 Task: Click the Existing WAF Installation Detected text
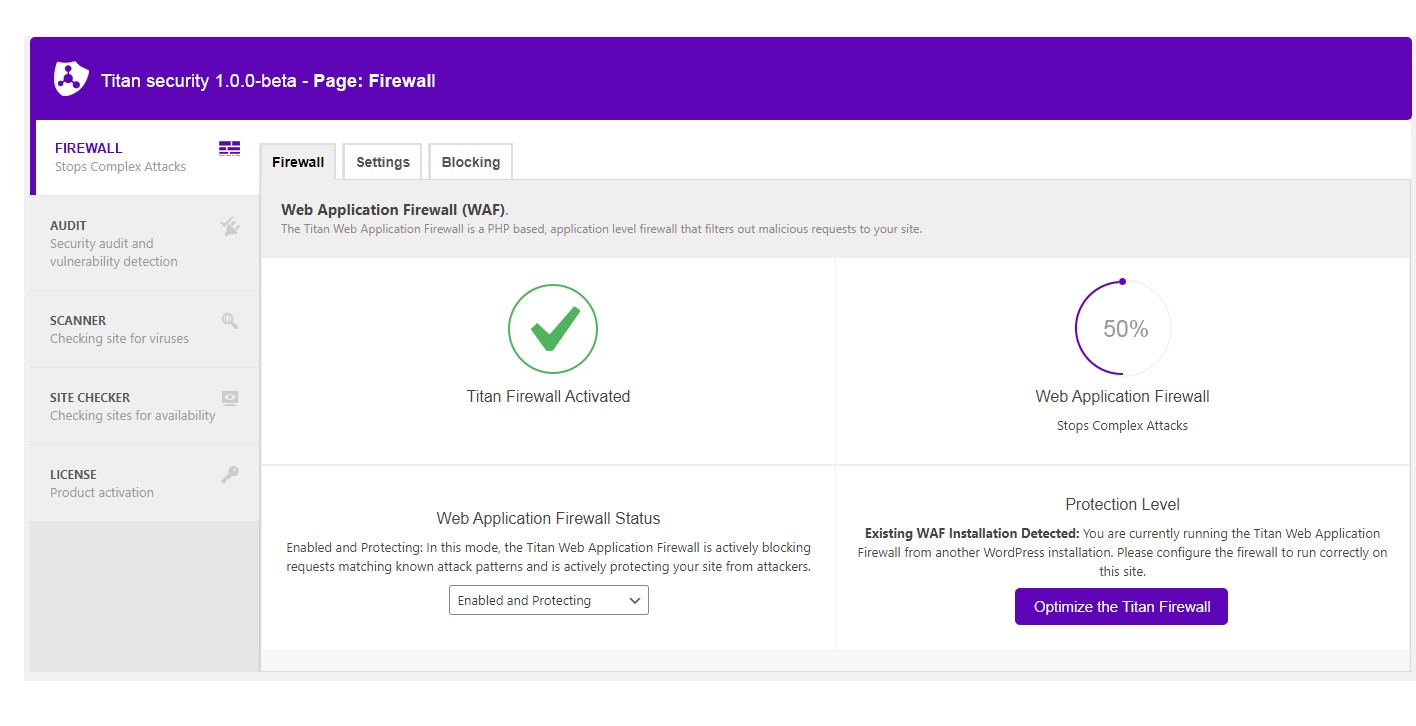click(972, 533)
